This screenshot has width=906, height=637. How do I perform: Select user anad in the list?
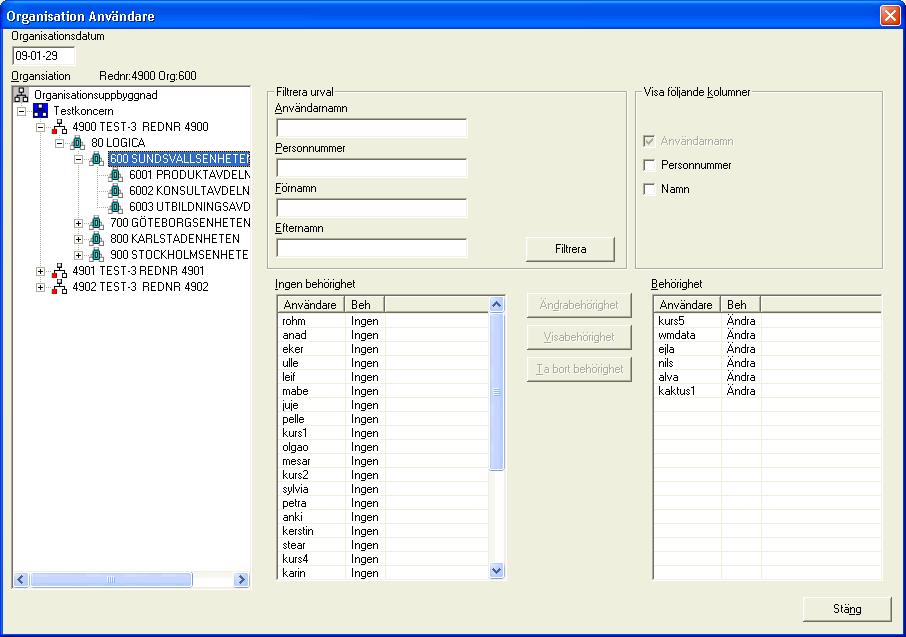coord(294,335)
